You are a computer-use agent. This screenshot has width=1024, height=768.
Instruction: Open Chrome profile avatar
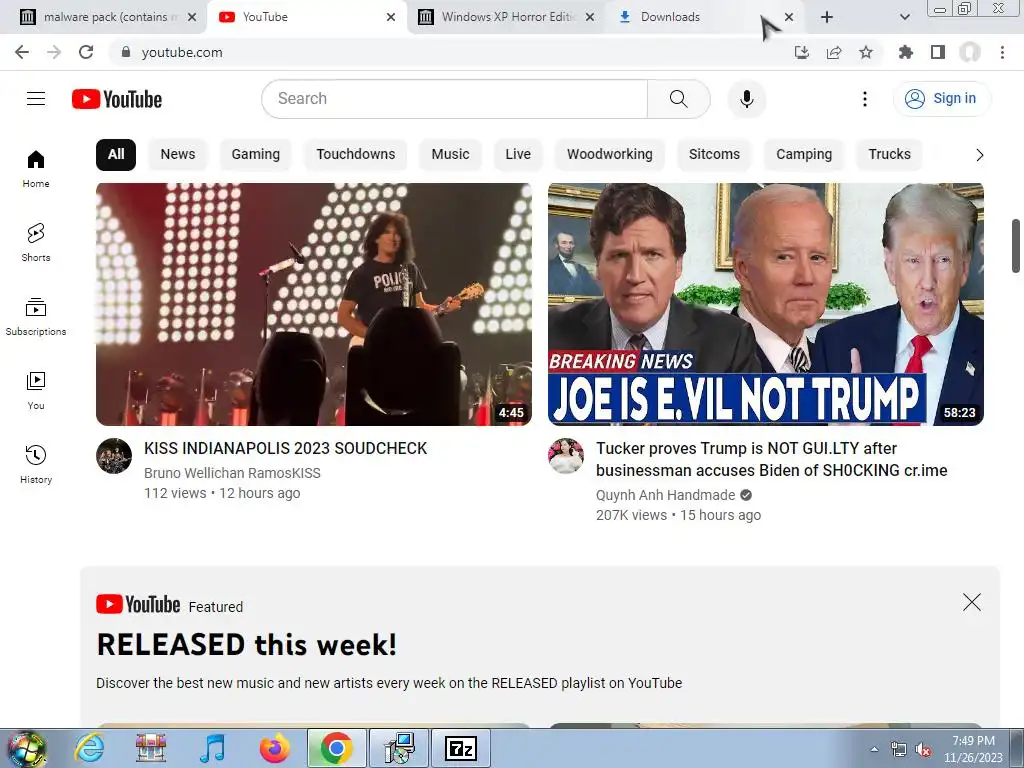pos(970,52)
